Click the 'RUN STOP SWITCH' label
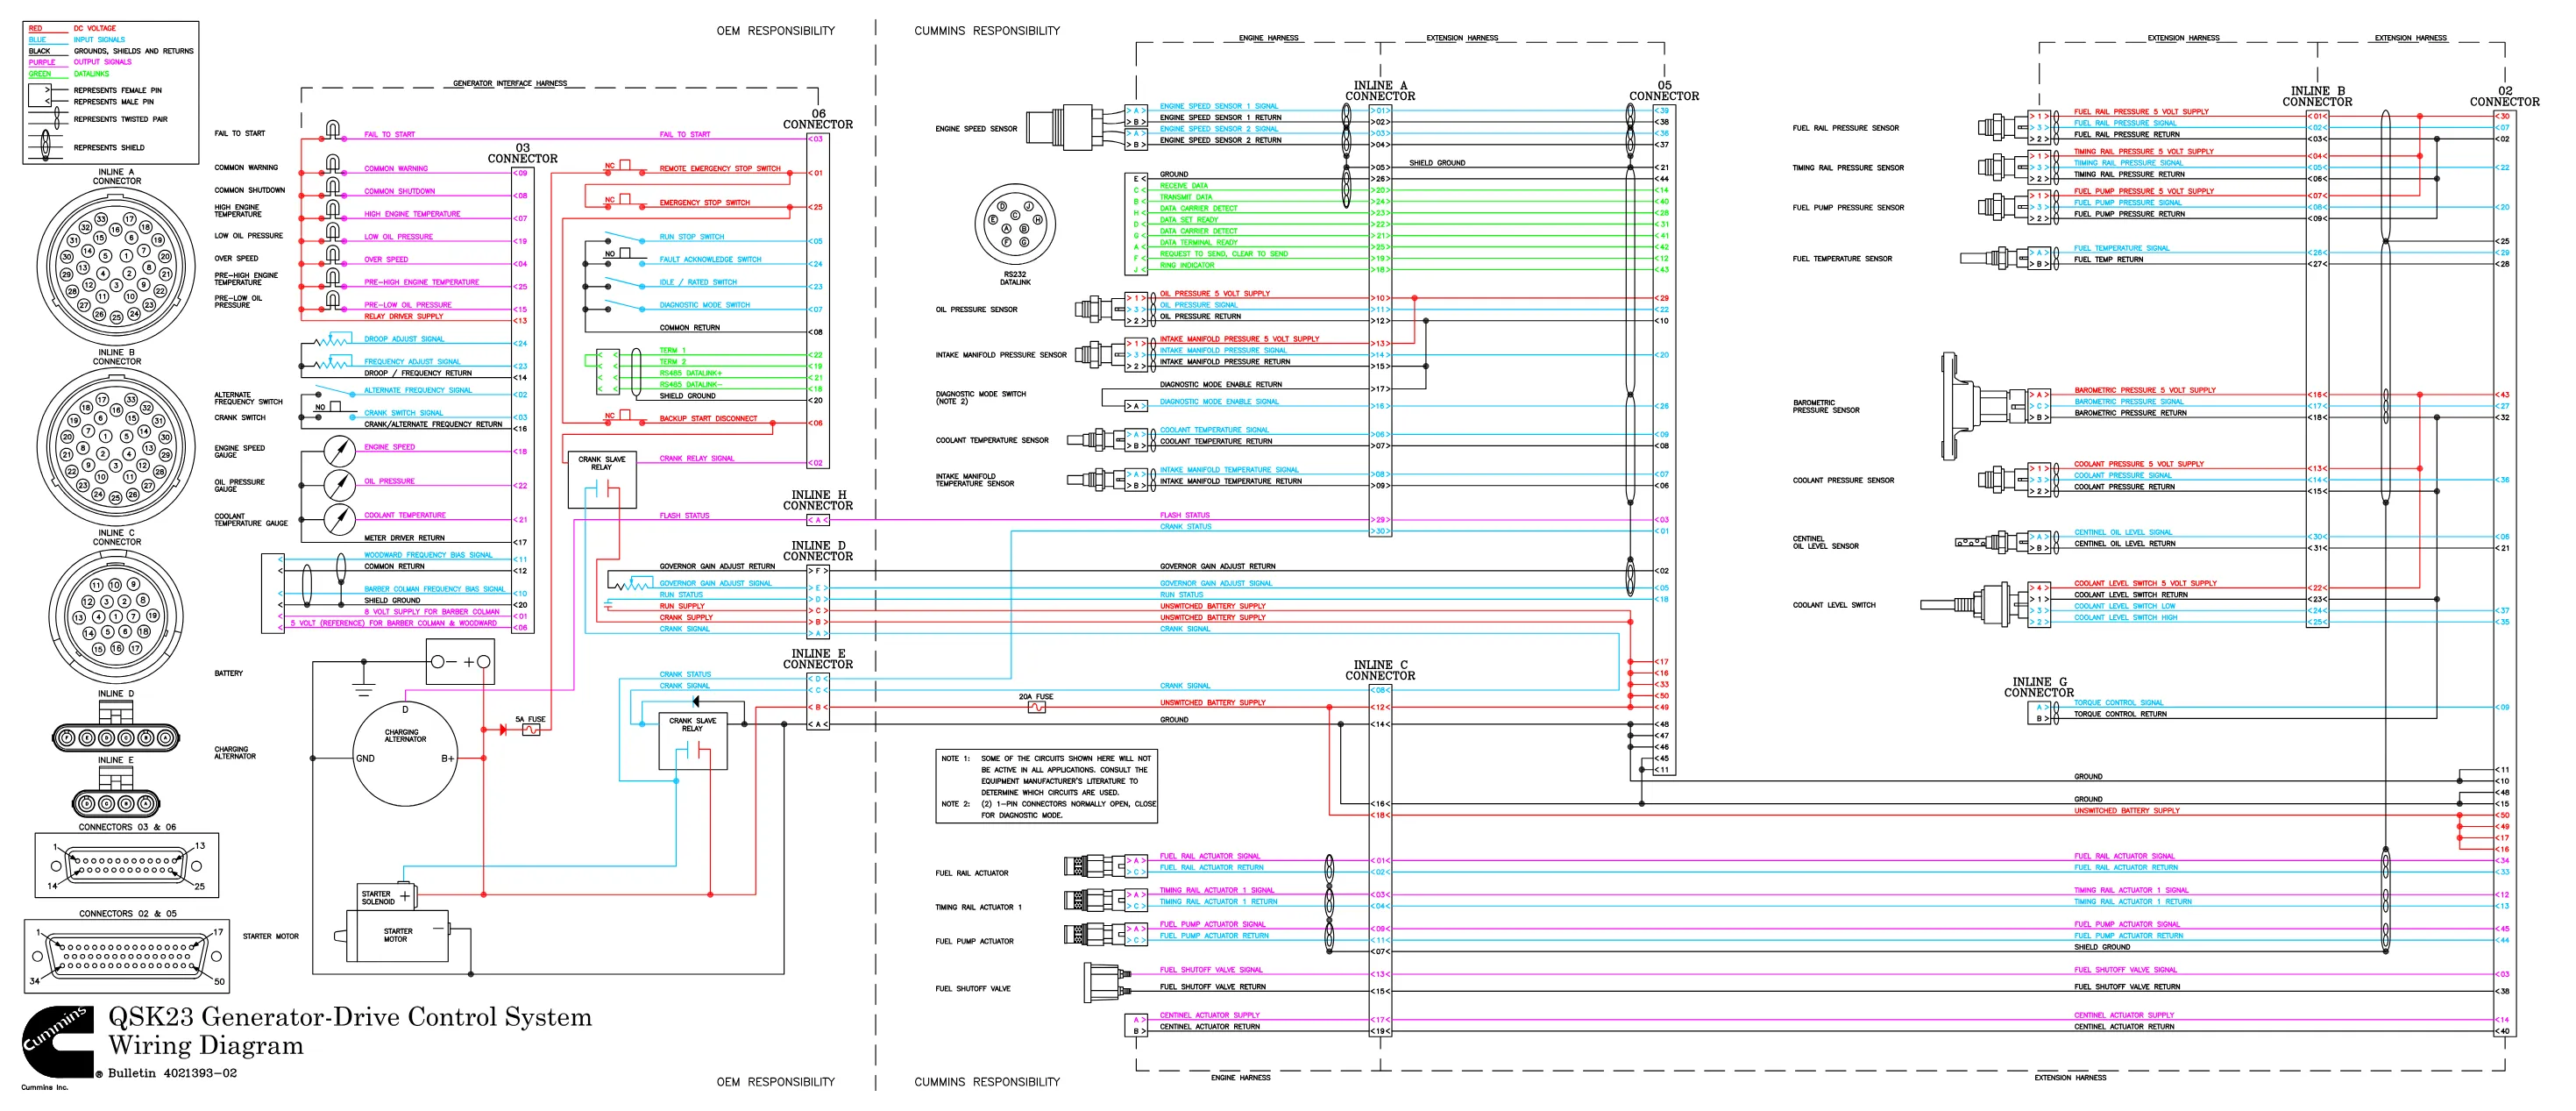Viewport: 2576px width, 1111px height. [691, 237]
